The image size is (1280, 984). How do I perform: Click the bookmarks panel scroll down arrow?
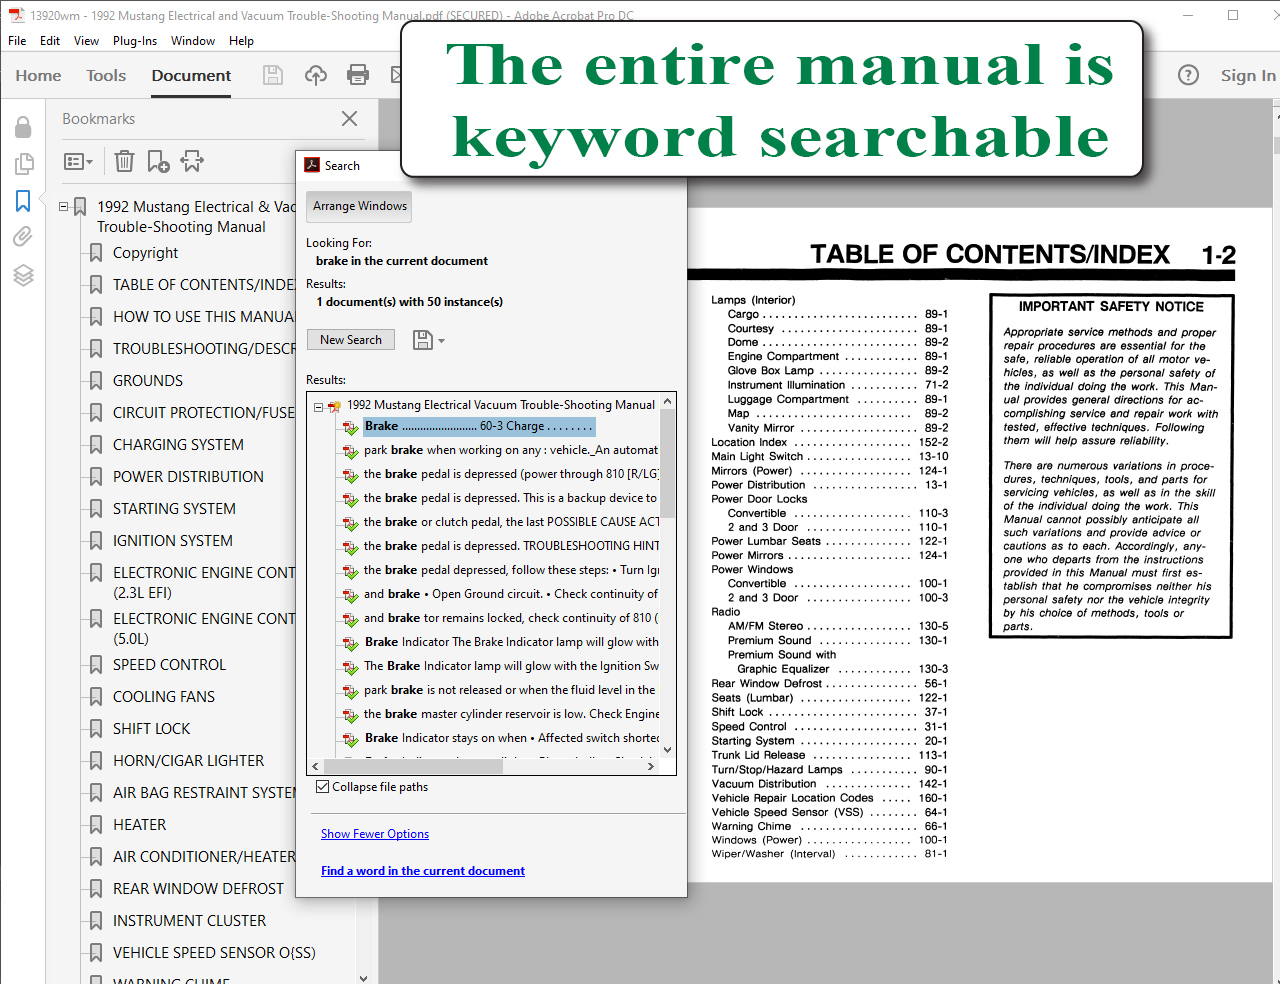pyautogui.click(x=363, y=978)
